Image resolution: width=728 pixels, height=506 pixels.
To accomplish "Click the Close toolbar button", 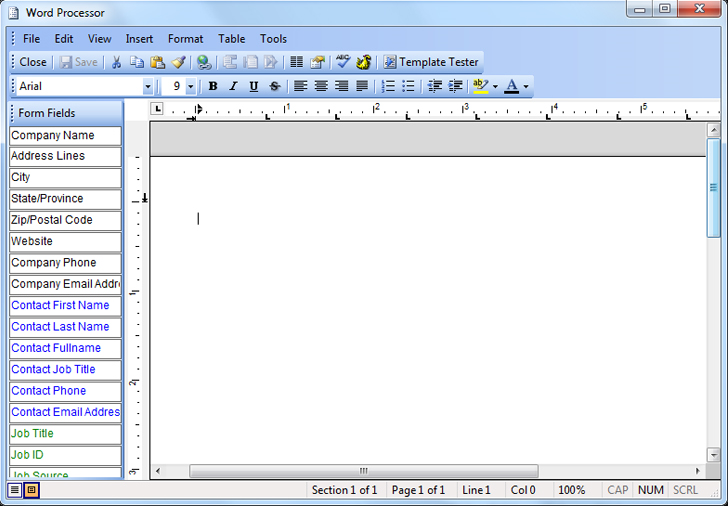I will (32, 62).
